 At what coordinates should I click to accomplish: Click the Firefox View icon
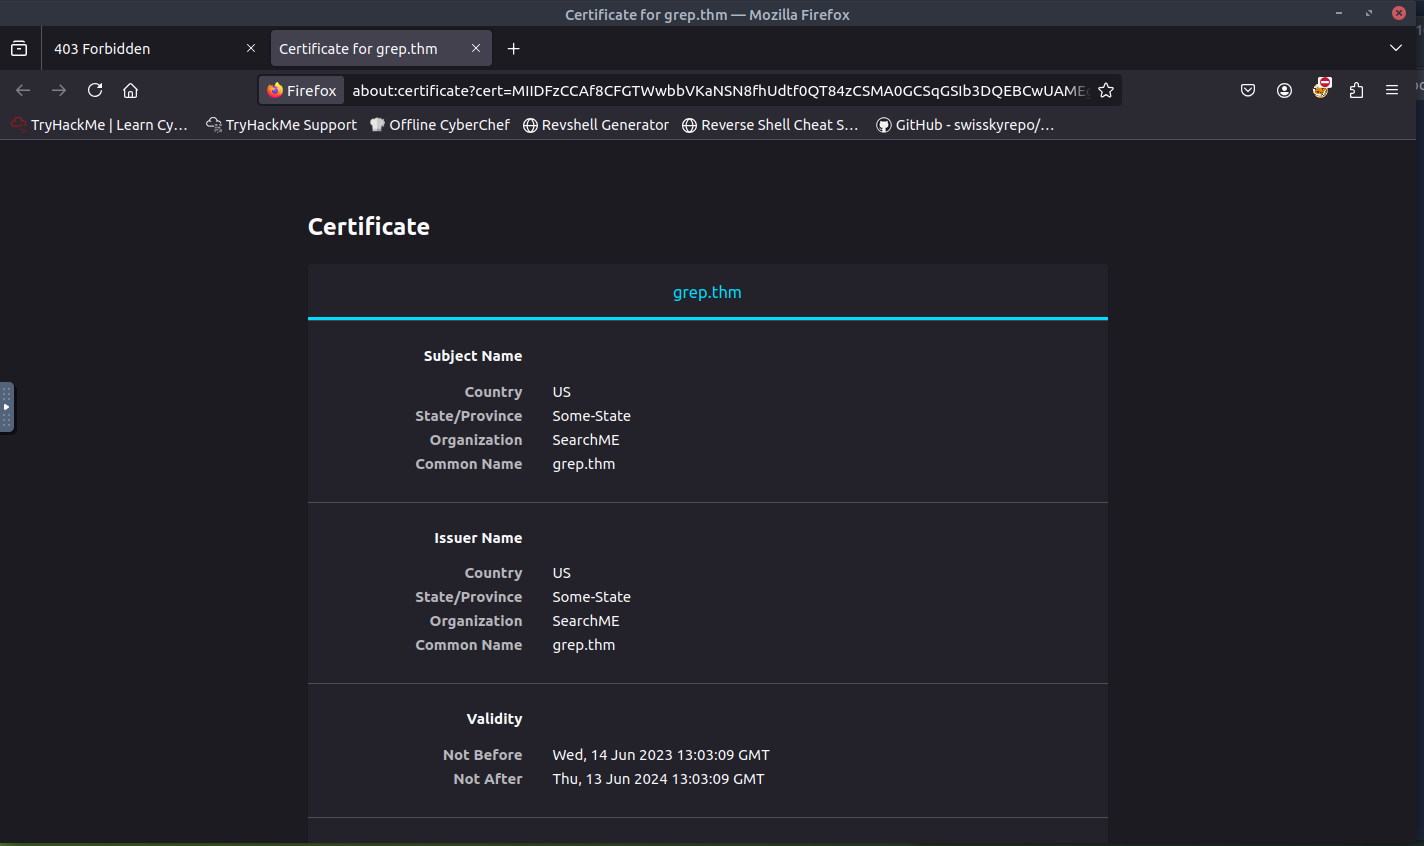pyautogui.click(x=19, y=48)
